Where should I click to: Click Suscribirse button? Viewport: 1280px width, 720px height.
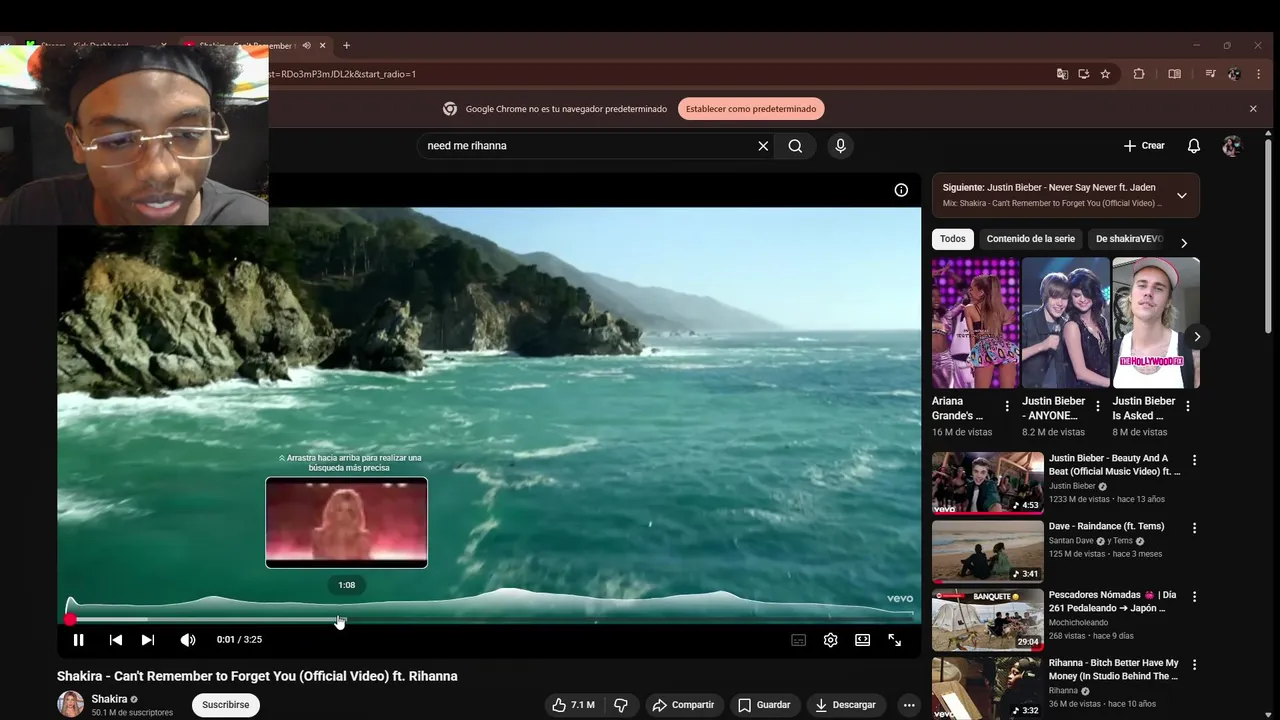[226, 705]
